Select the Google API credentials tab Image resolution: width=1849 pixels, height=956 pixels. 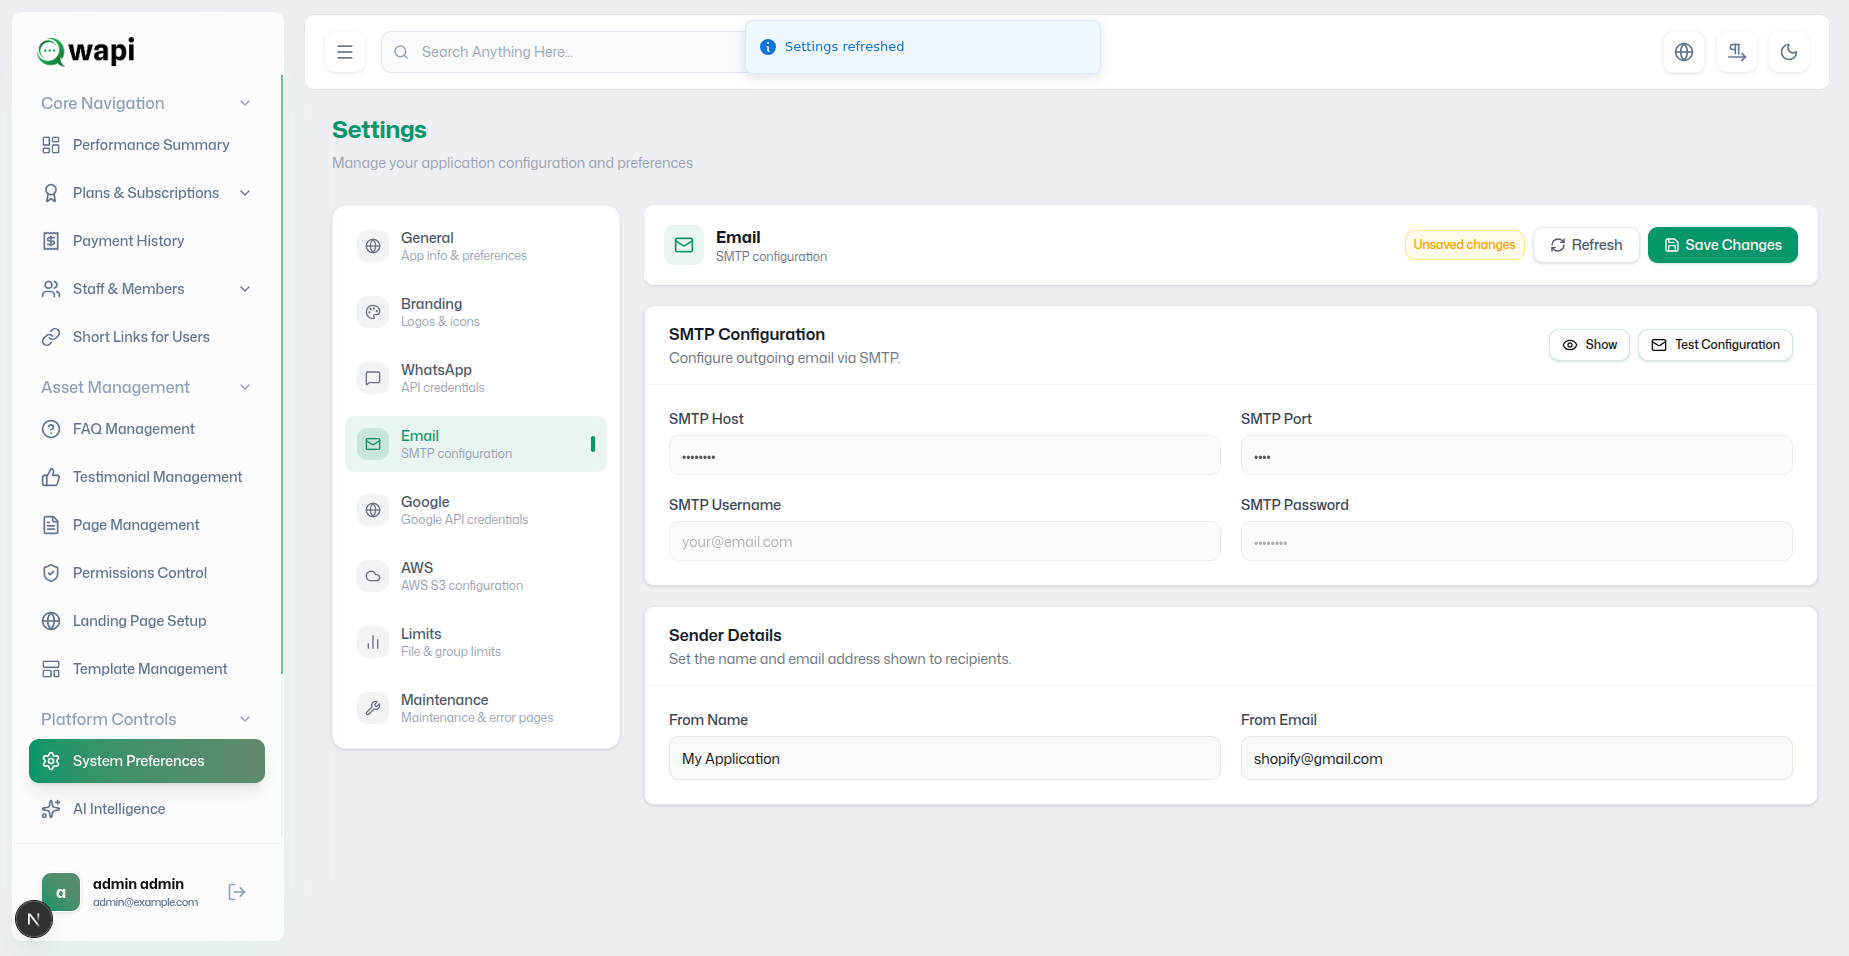(x=476, y=510)
